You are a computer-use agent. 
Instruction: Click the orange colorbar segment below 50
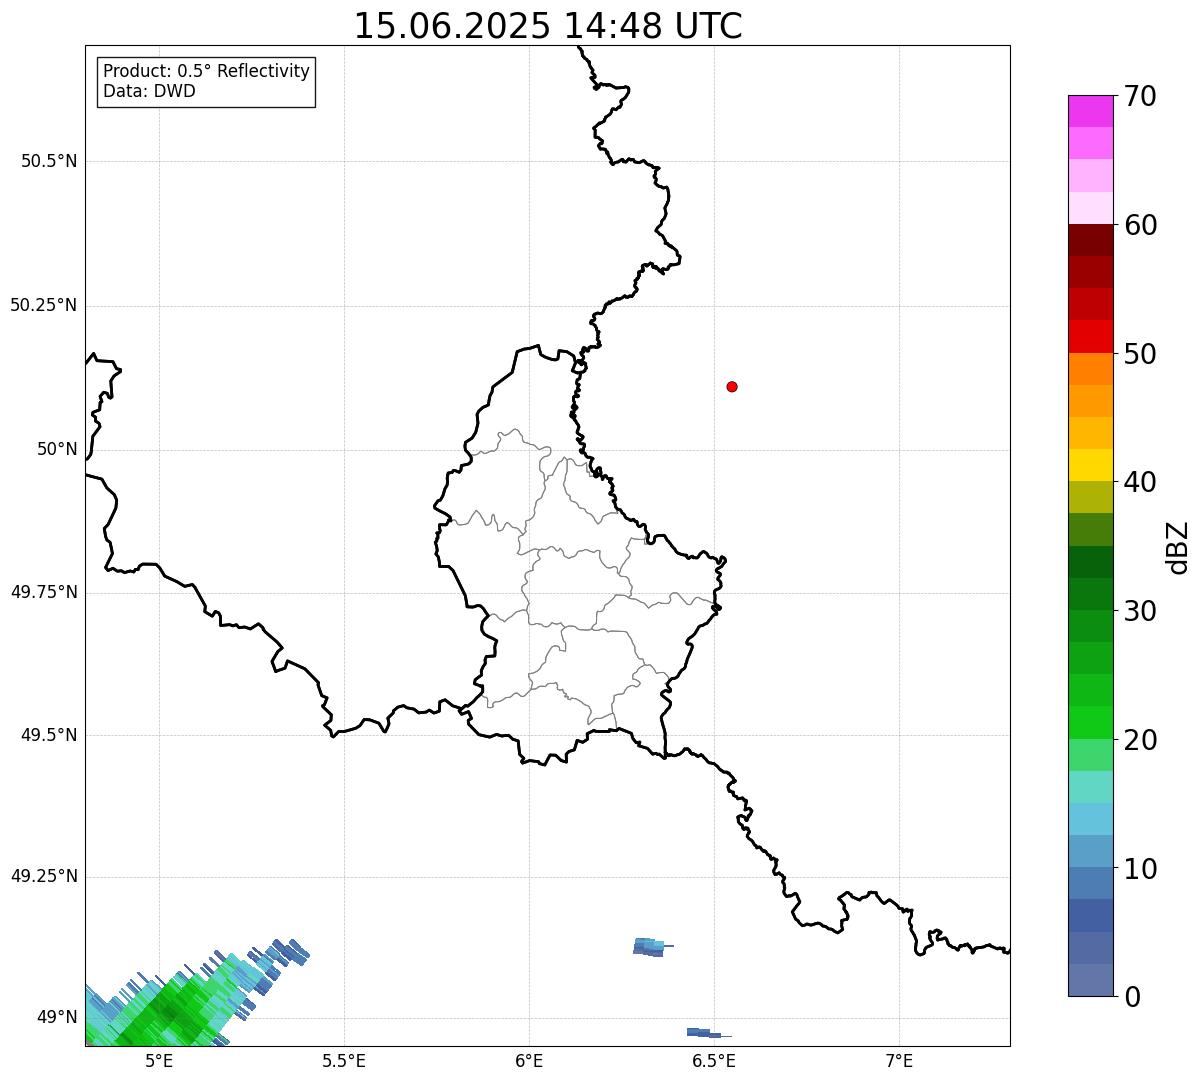point(1090,369)
